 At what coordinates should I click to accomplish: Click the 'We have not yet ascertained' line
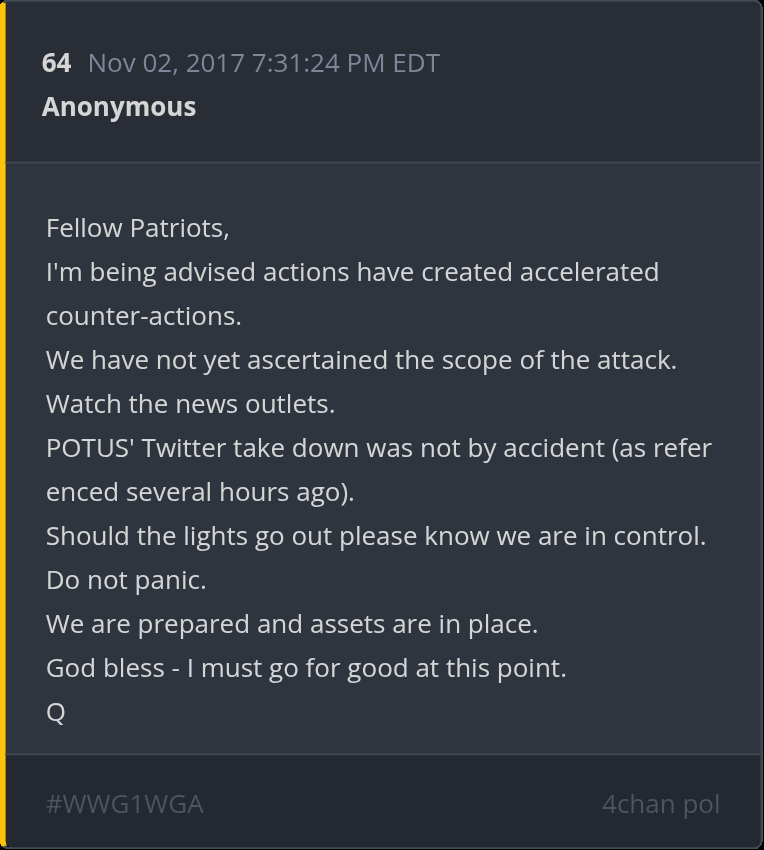click(361, 360)
